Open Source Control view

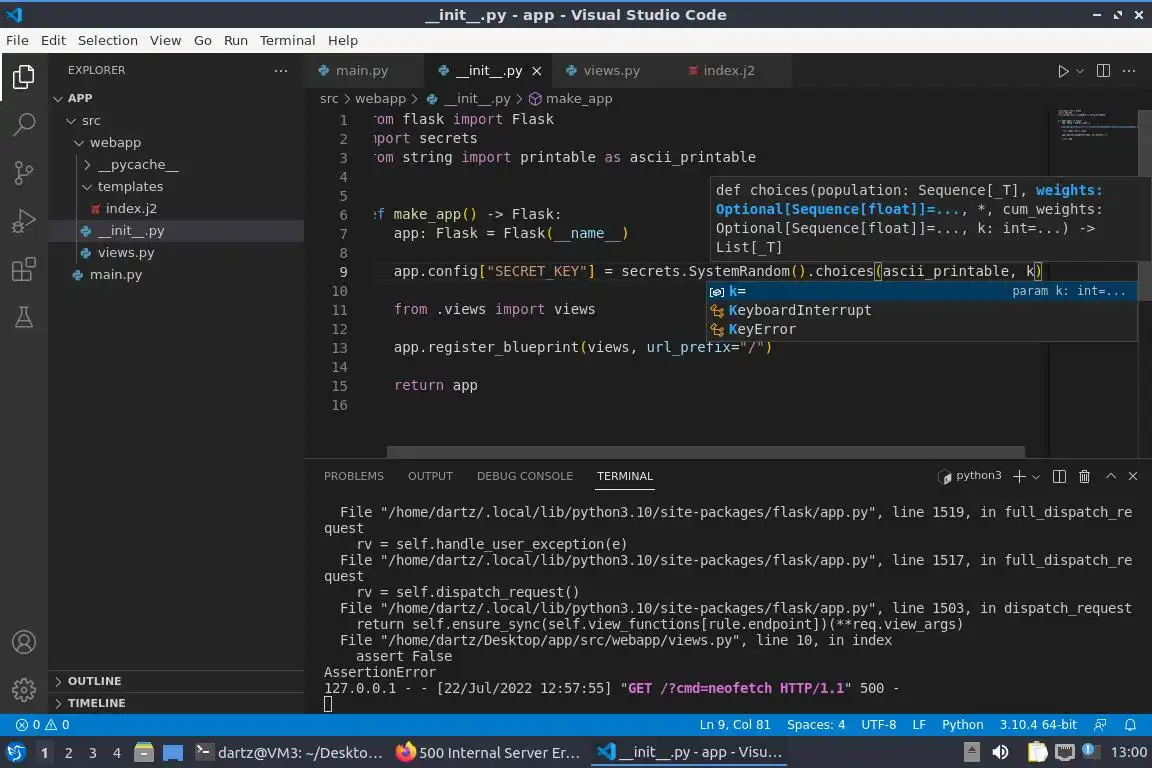(x=24, y=173)
